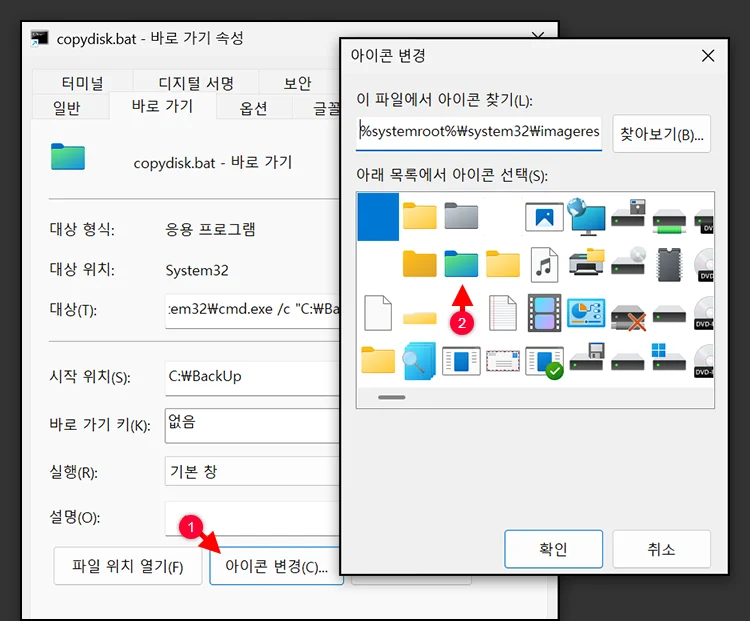This screenshot has height=621, width=750.
Task: Click the System32 target location text
Action: tap(197, 270)
